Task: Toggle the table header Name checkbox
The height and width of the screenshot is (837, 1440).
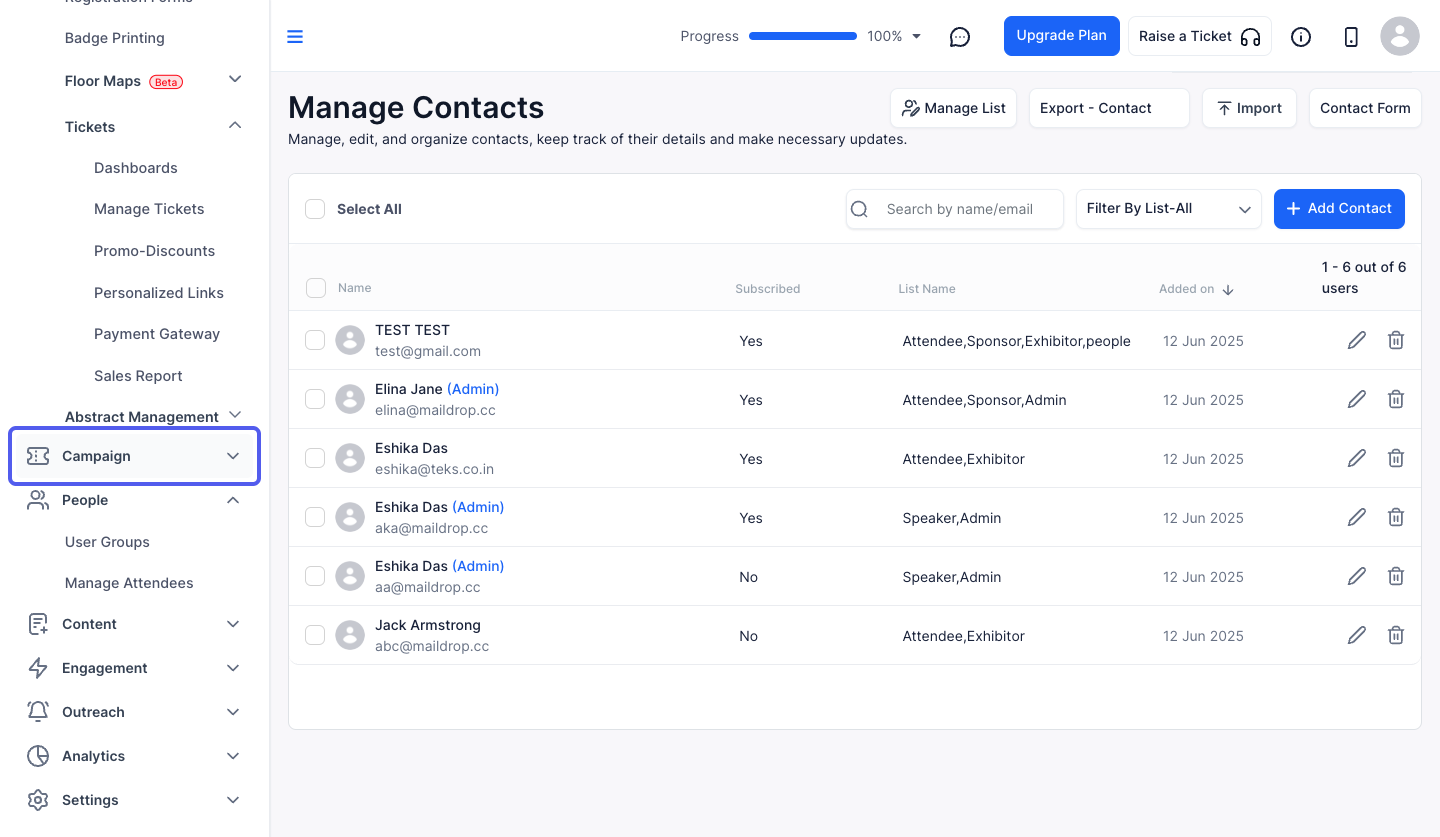Action: (316, 288)
